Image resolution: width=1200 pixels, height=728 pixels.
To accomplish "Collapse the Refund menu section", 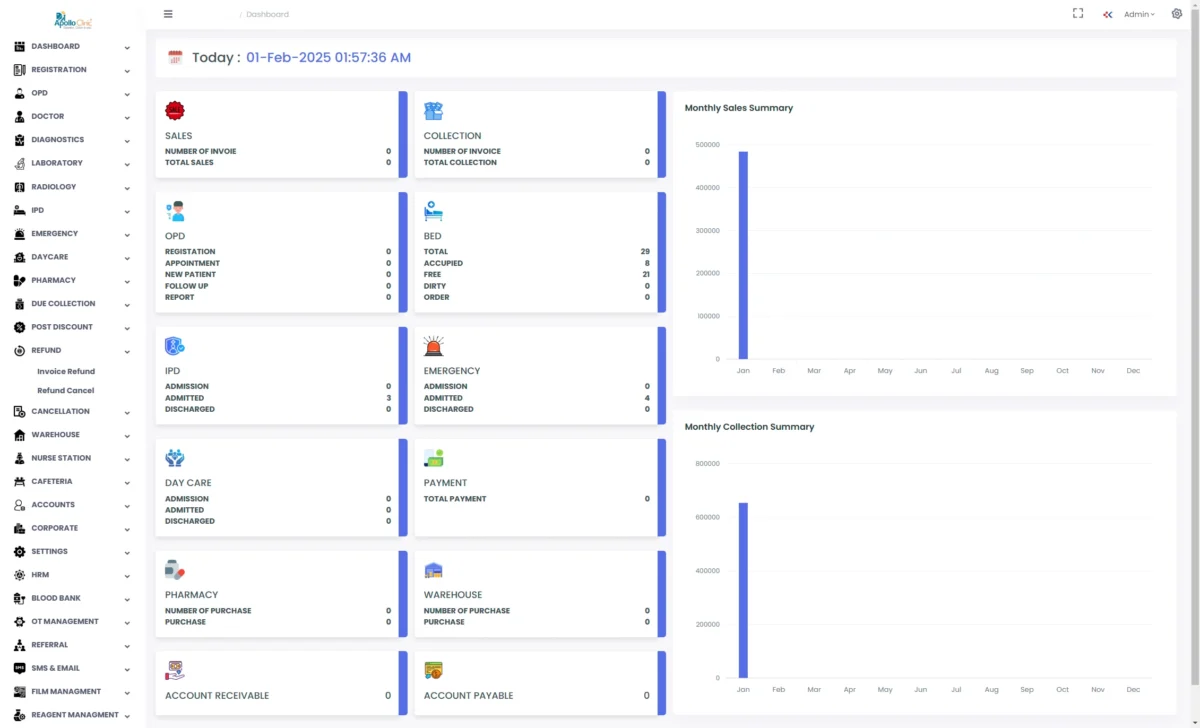I will [127, 351].
